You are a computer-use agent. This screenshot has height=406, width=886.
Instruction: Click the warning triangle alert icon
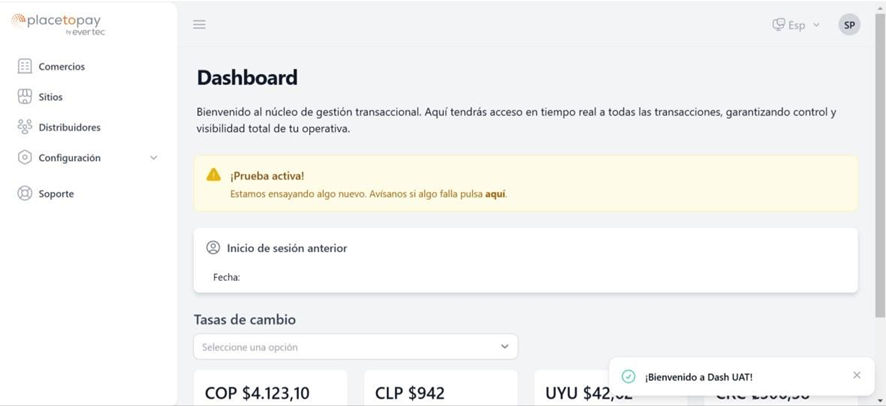coord(213,175)
